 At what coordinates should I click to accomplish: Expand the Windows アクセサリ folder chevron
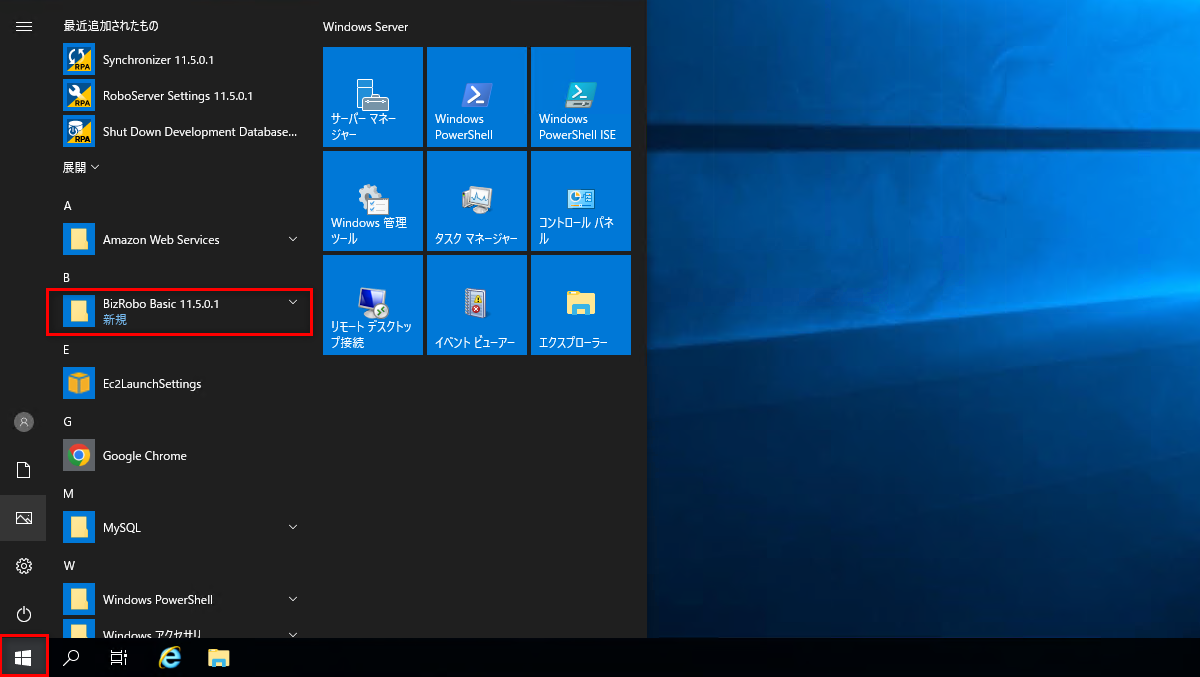[x=293, y=634]
